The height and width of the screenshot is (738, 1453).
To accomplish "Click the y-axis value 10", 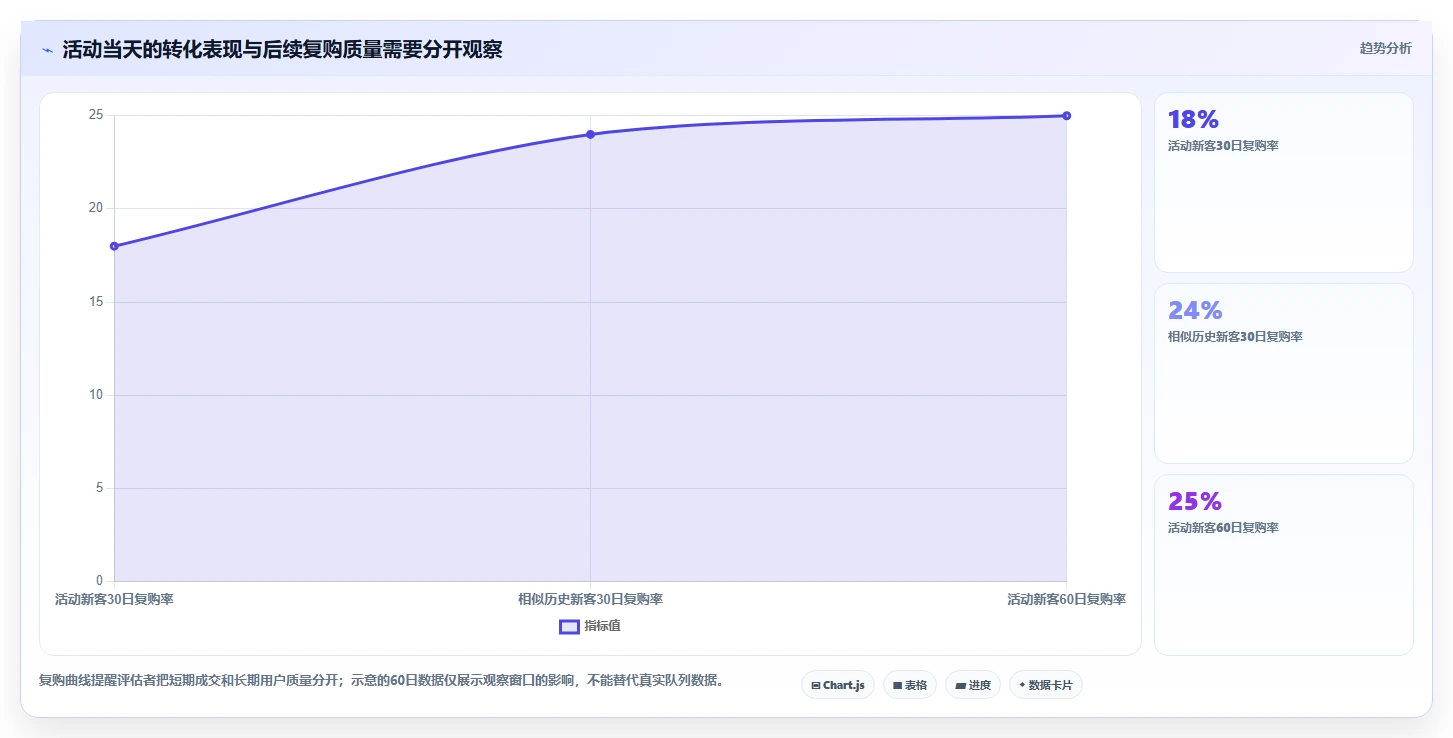I will [x=96, y=395].
